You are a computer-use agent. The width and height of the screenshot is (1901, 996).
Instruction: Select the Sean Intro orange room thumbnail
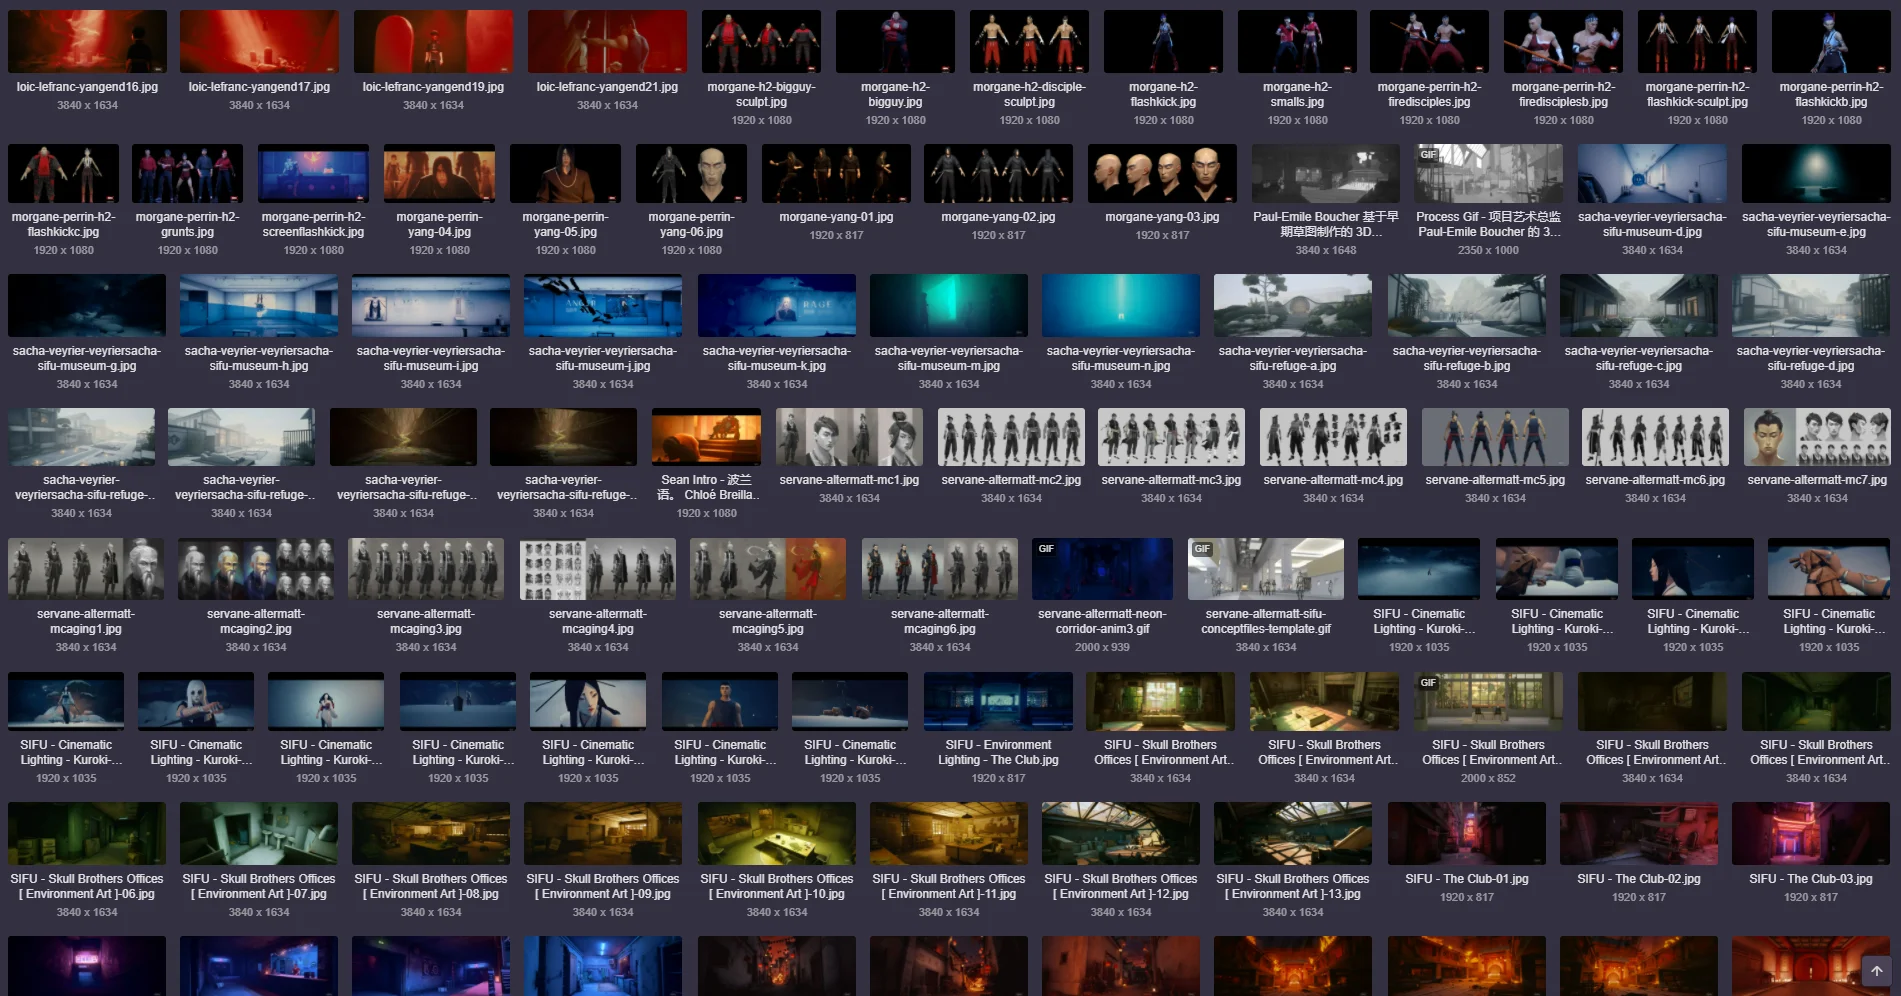click(x=706, y=437)
